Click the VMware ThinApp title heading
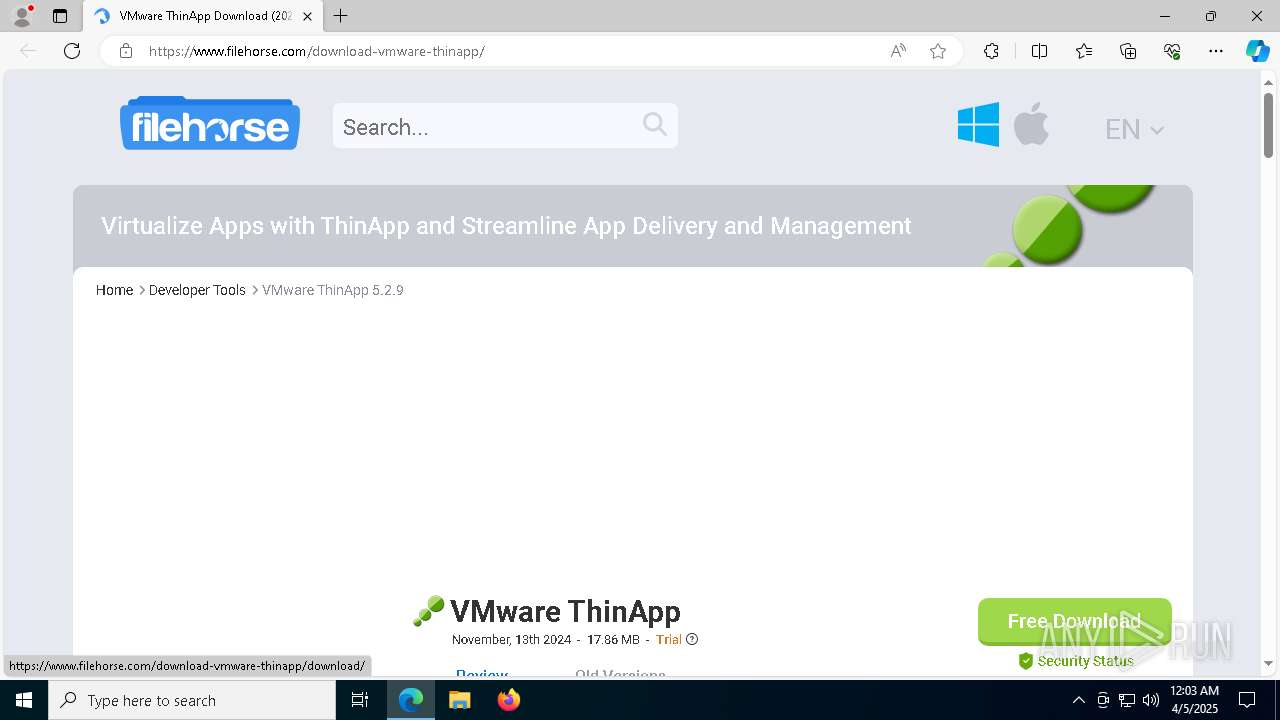This screenshot has height=720, width=1280. tap(565, 611)
